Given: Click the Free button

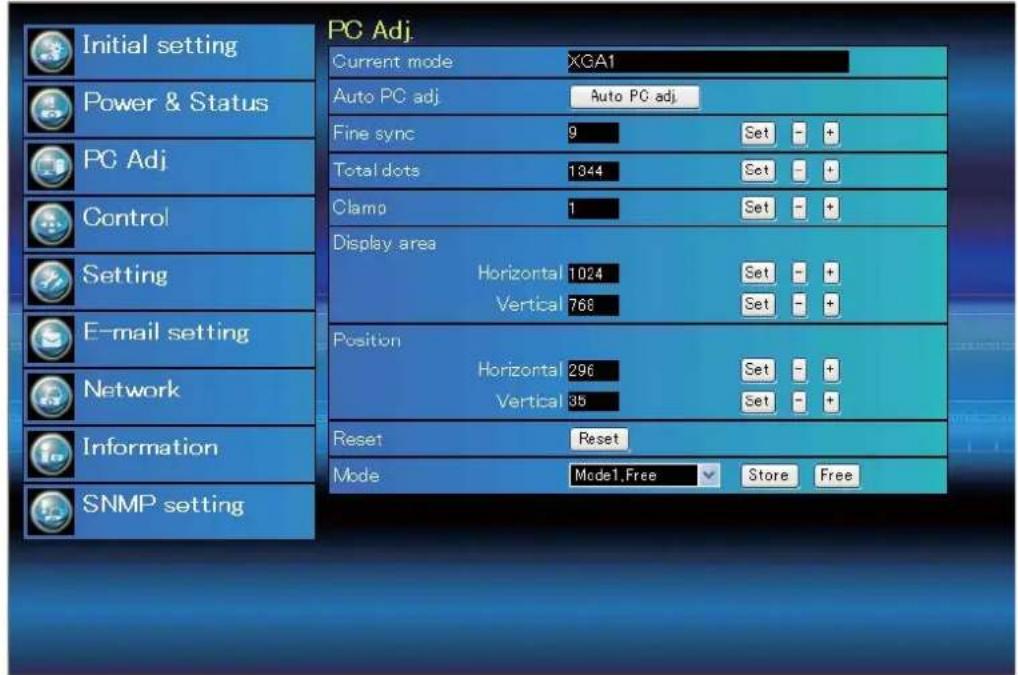Looking at the screenshot, I should tap(836, 476).
